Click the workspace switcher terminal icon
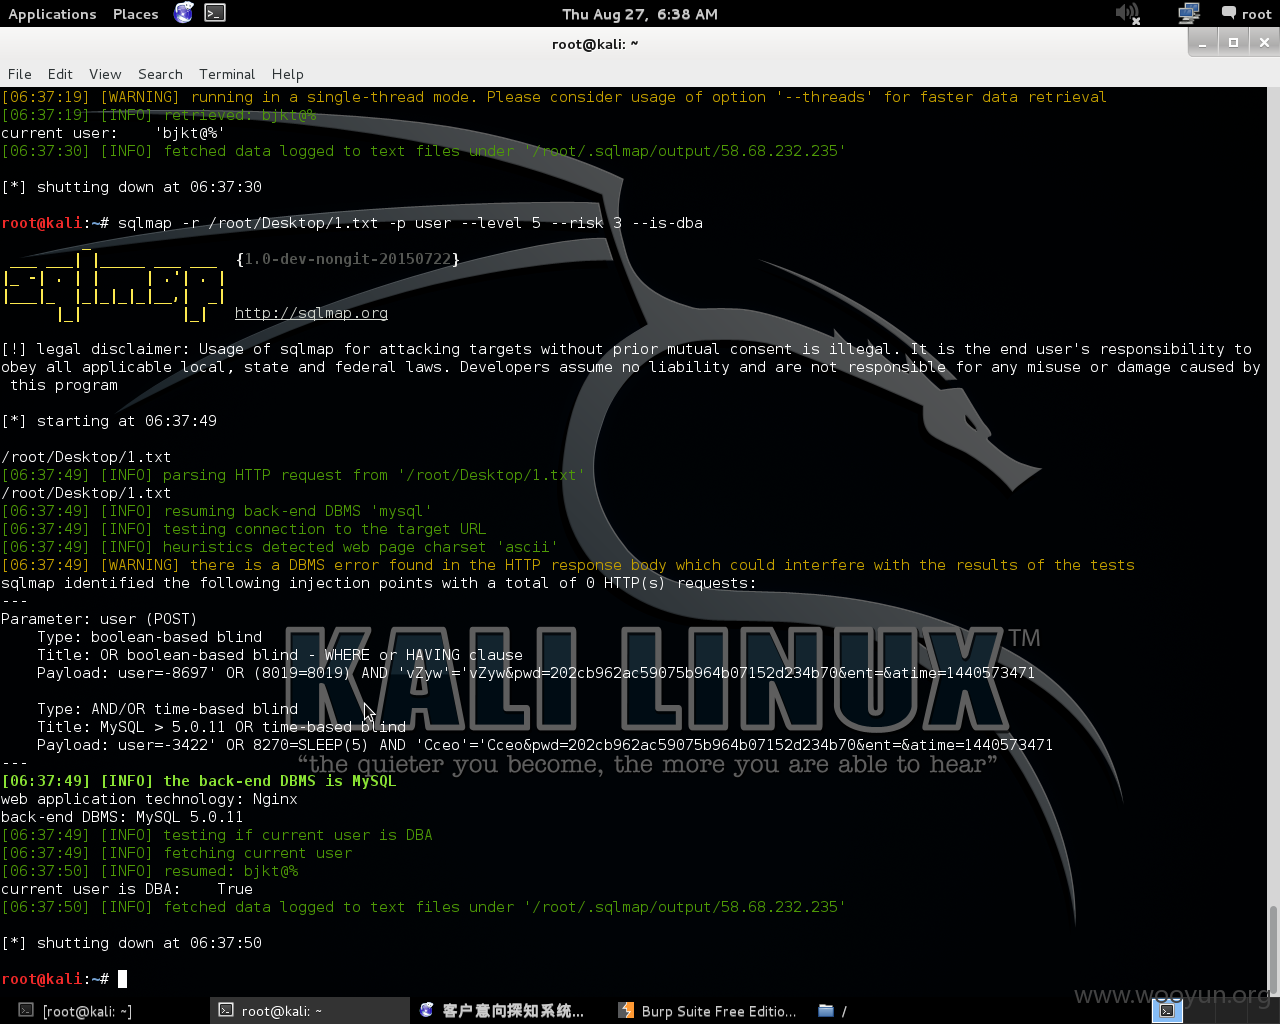Screen dimensions: 1280x1024 [1167, 1011]
